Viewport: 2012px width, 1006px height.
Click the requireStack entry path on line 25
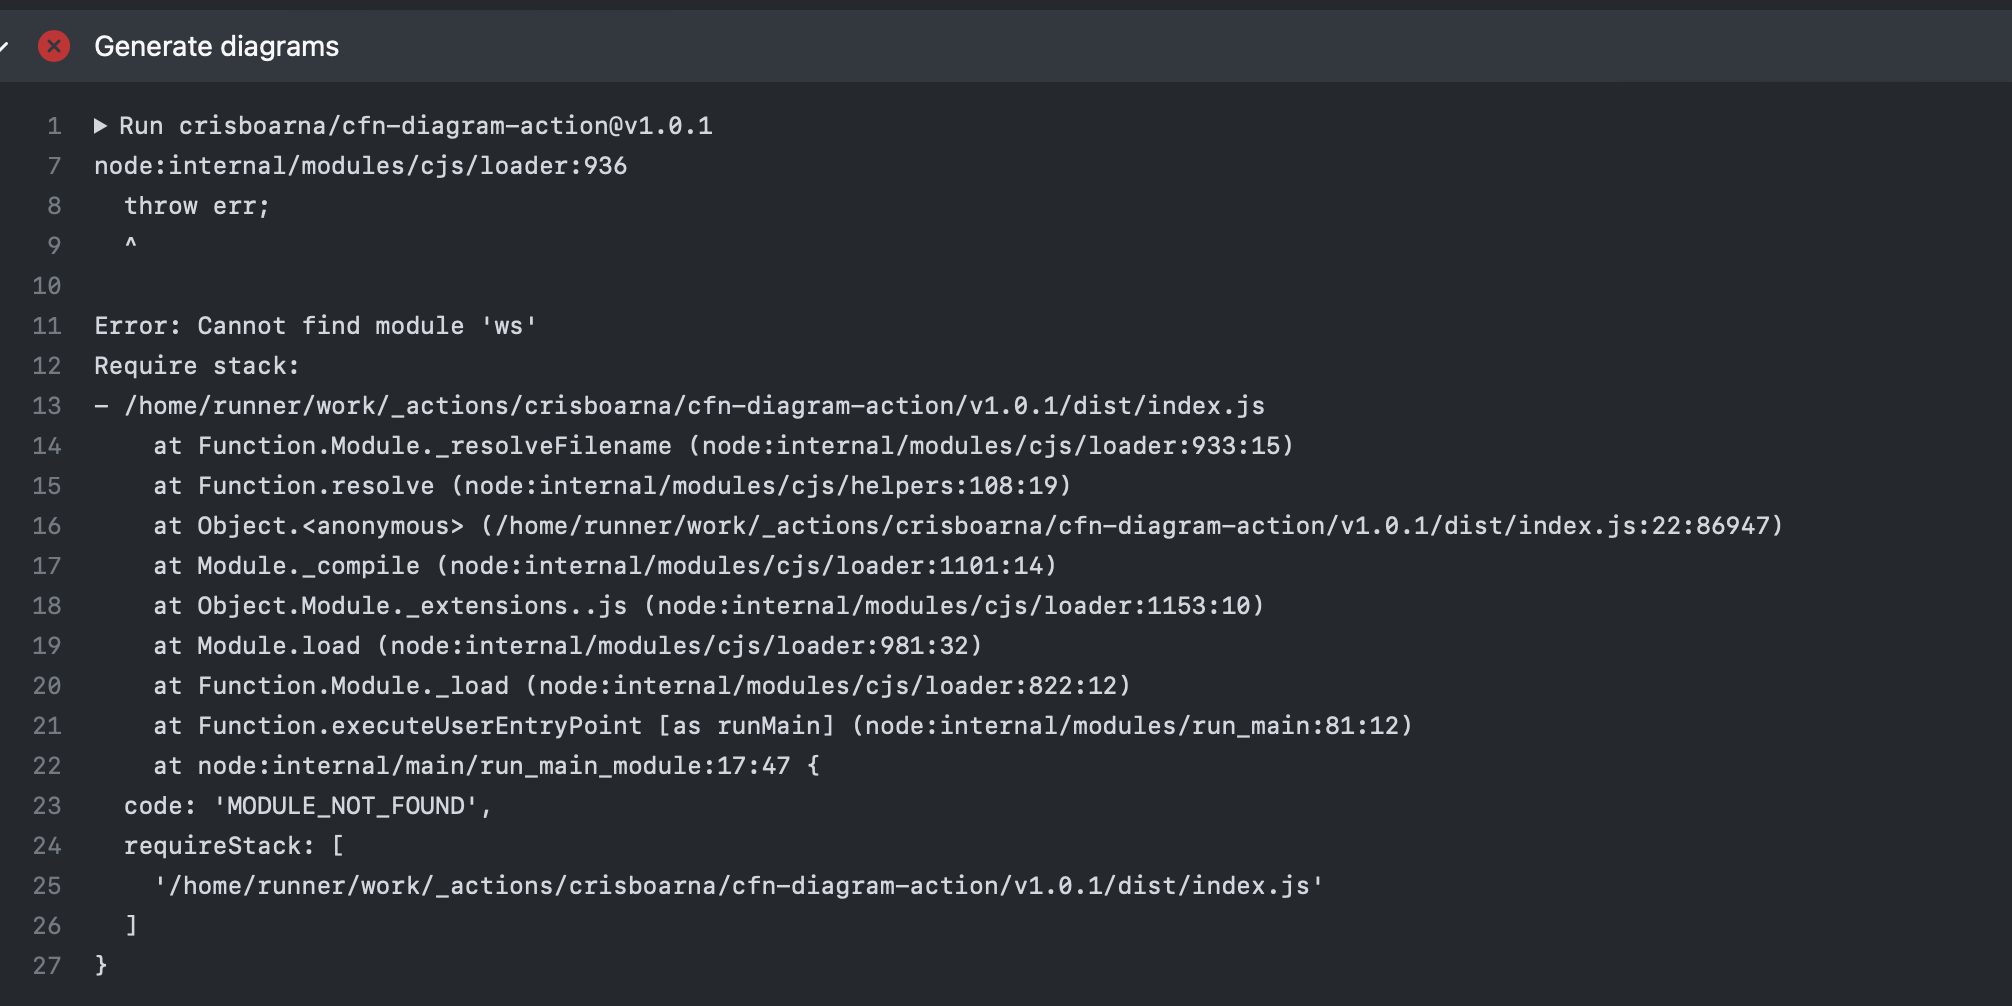(739, 885)
